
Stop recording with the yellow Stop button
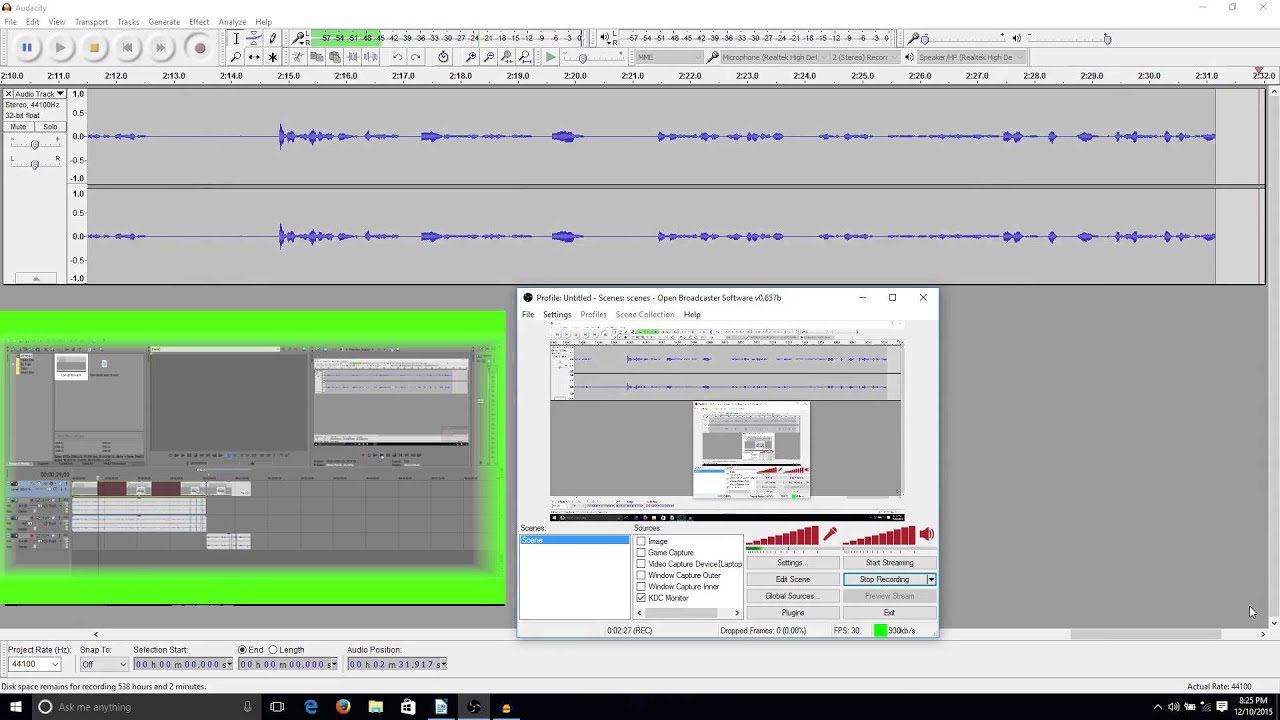tap(94, 47)
